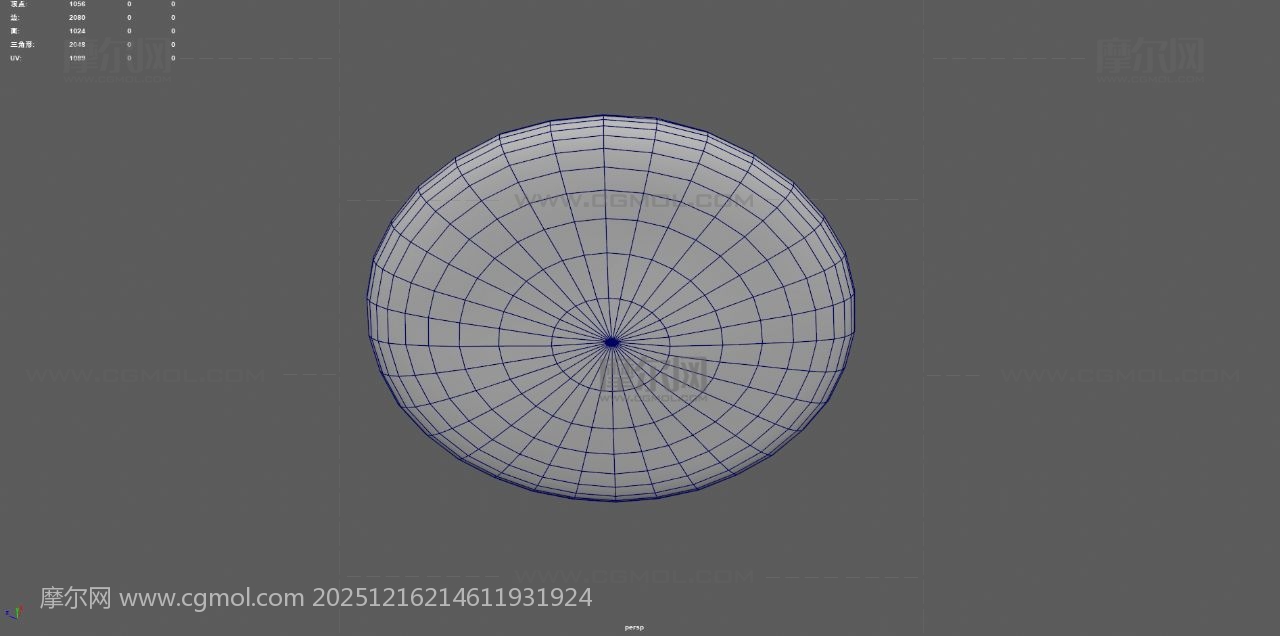Select the center pole vertex of the mesh
1280x636 pixels.
(x=612, y=342)
